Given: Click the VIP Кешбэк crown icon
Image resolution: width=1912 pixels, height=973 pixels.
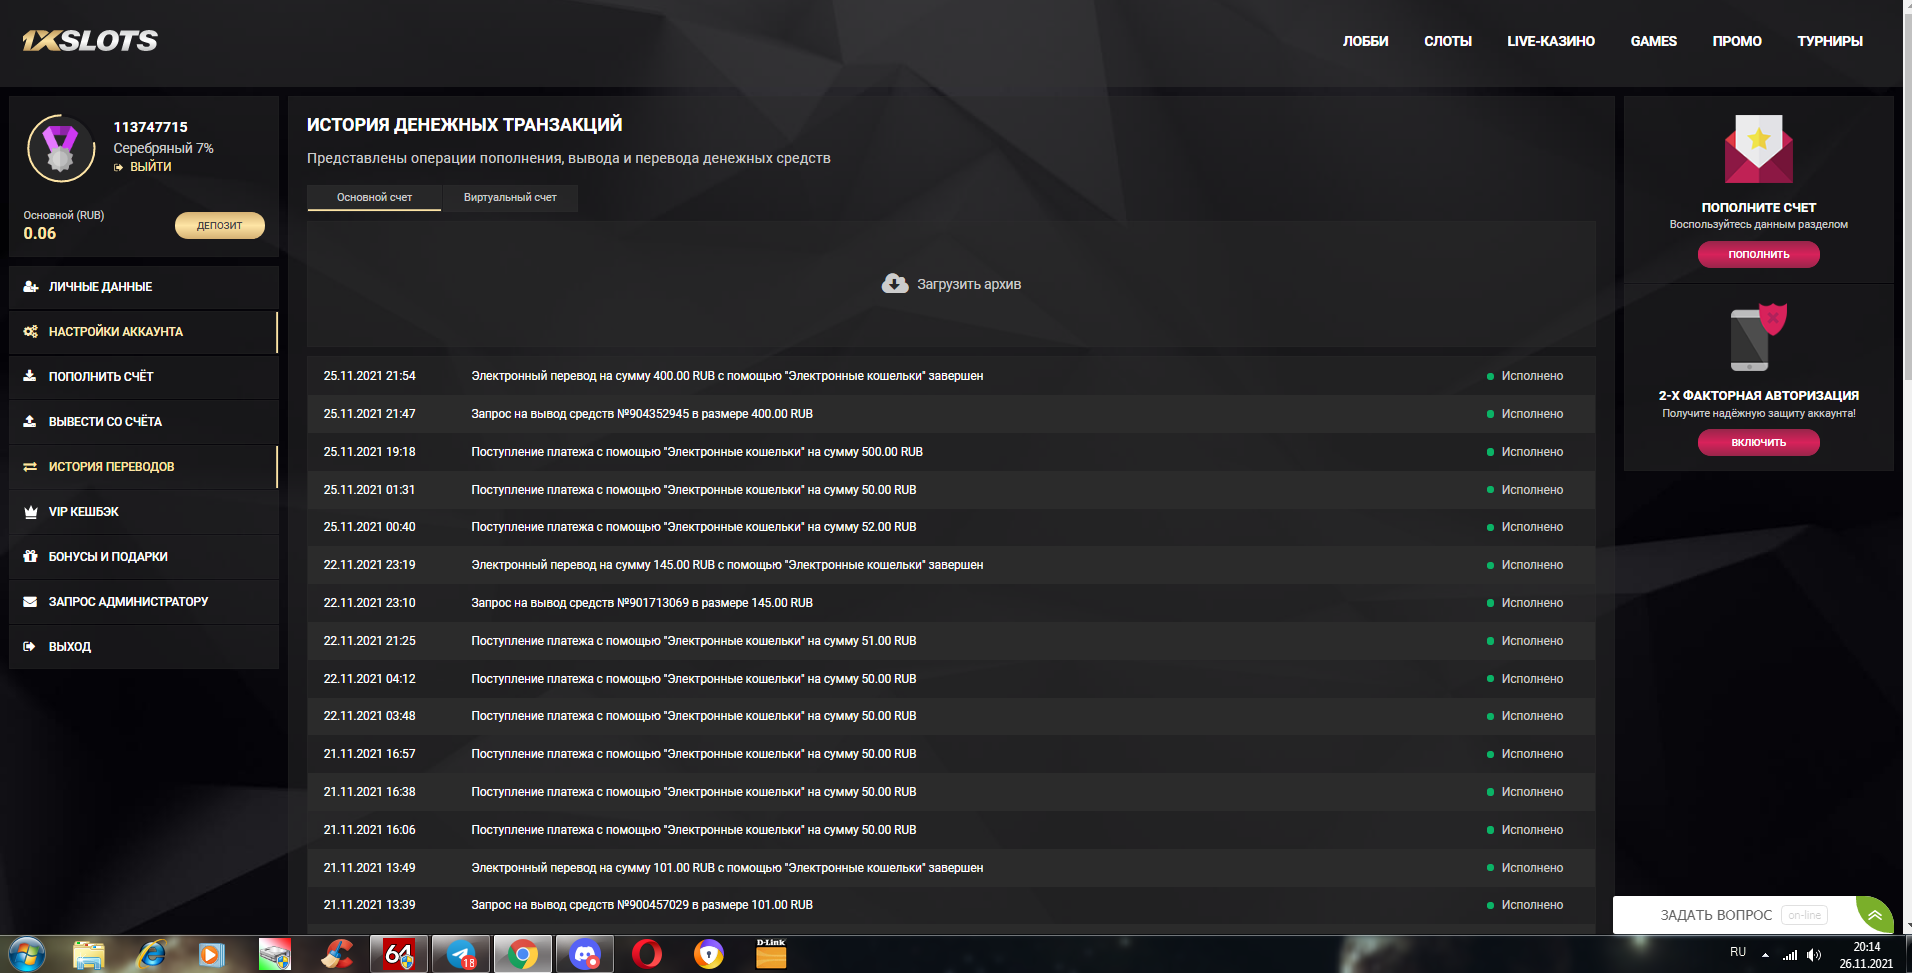Looking at the screenshot, I should tap(30, 512).
